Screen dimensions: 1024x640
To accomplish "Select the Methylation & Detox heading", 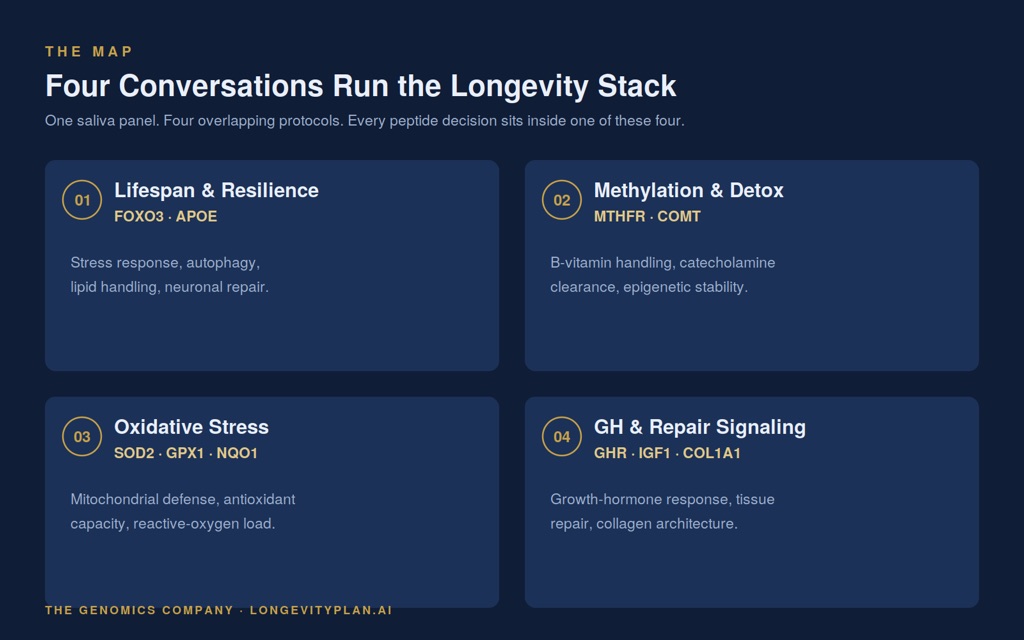I will [688, 190].
